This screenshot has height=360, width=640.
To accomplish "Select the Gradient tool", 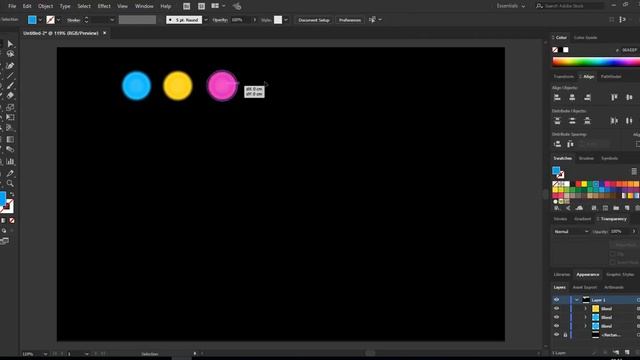I will pyautogui.click(x=10, y=139).
